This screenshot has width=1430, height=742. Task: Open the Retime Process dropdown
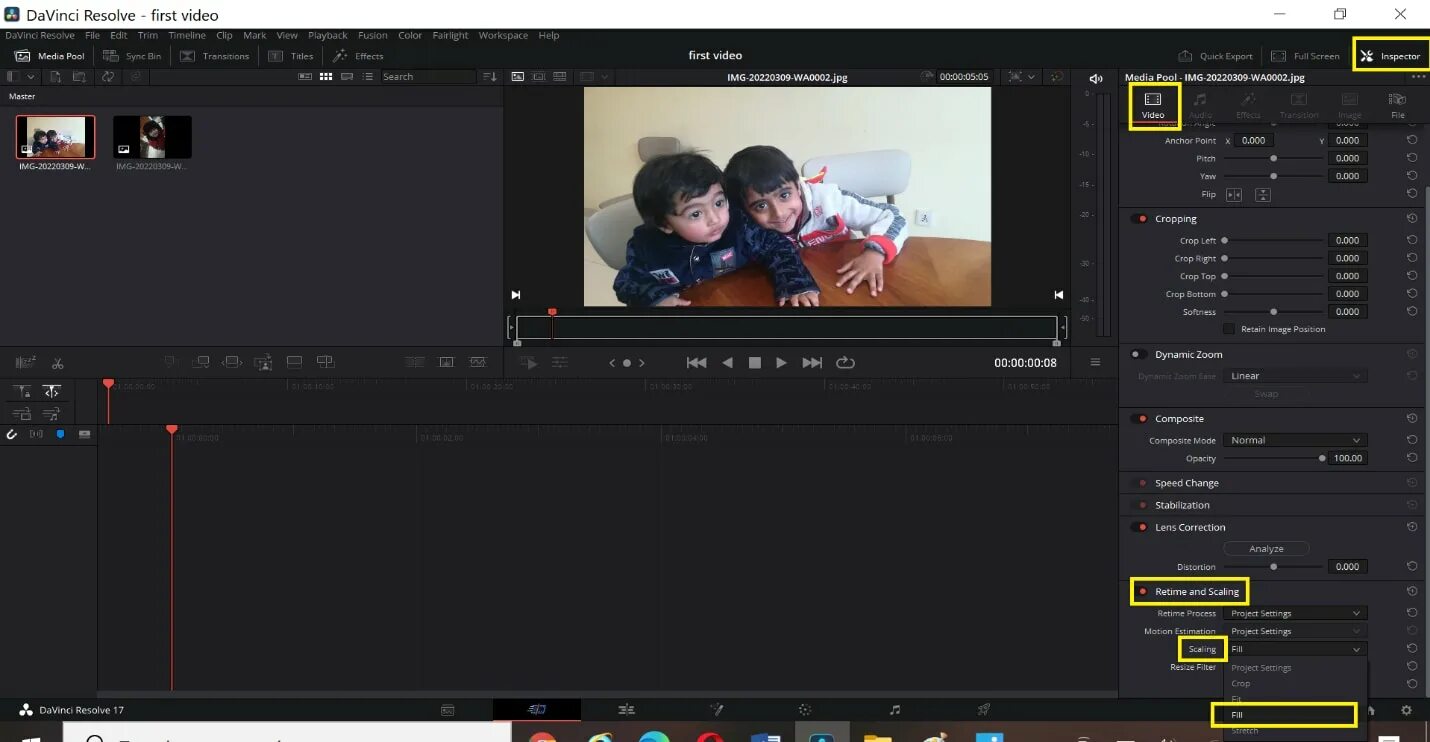pos(1295,613)
